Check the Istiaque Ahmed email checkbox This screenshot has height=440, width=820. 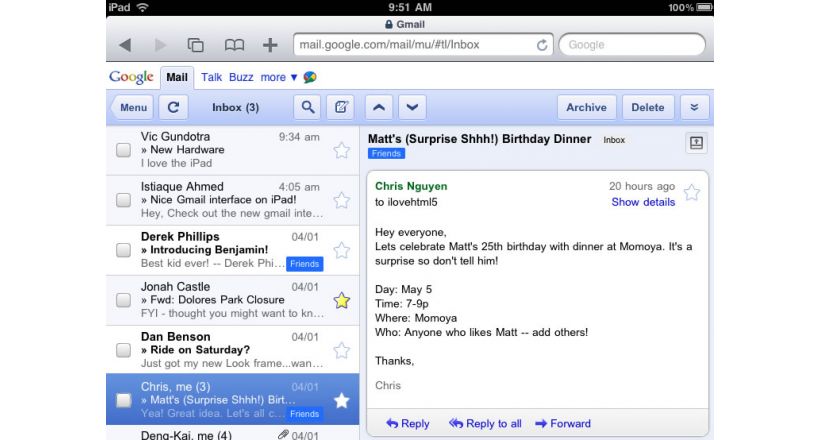(123, 200)
